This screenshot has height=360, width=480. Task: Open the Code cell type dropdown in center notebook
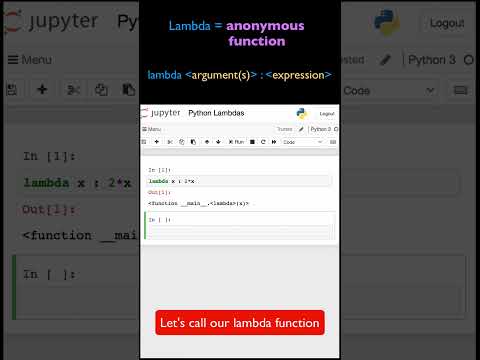[303, 142]
